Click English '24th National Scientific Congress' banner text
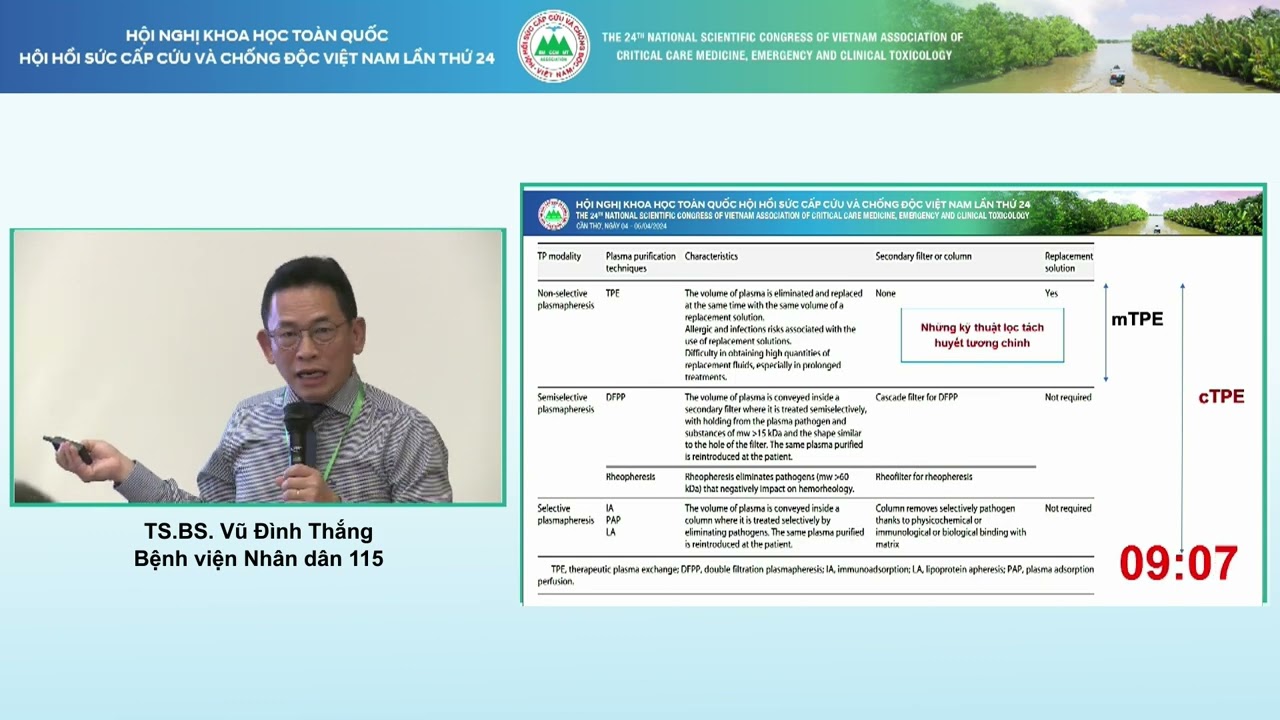1280x720 pixels. click(782, 46)
